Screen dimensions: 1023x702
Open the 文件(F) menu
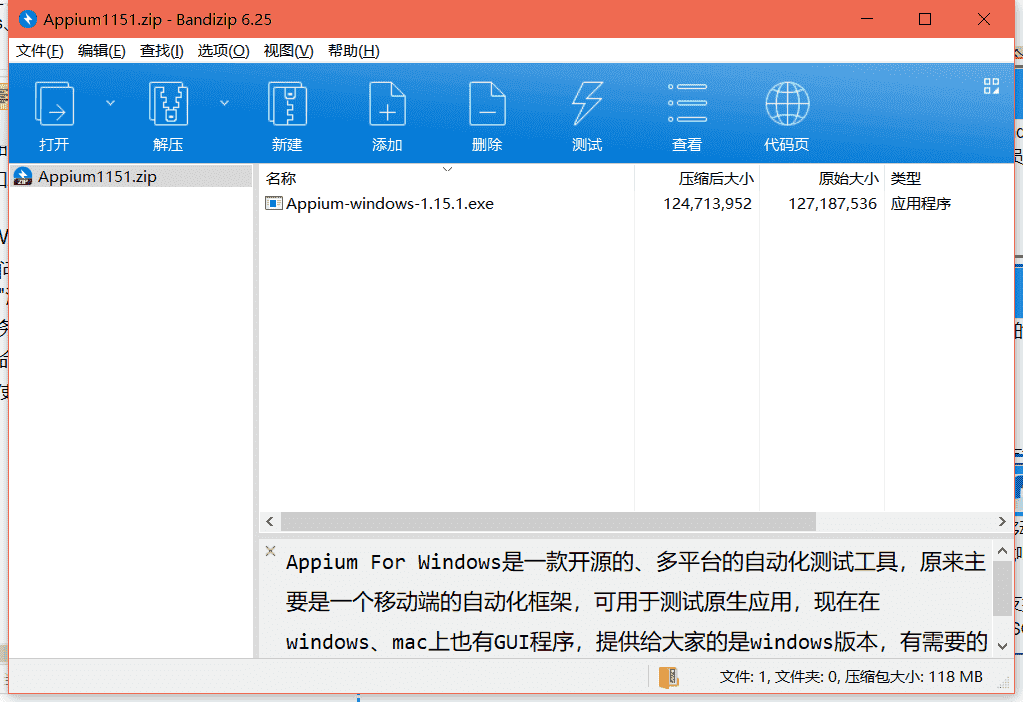(39, 51)
